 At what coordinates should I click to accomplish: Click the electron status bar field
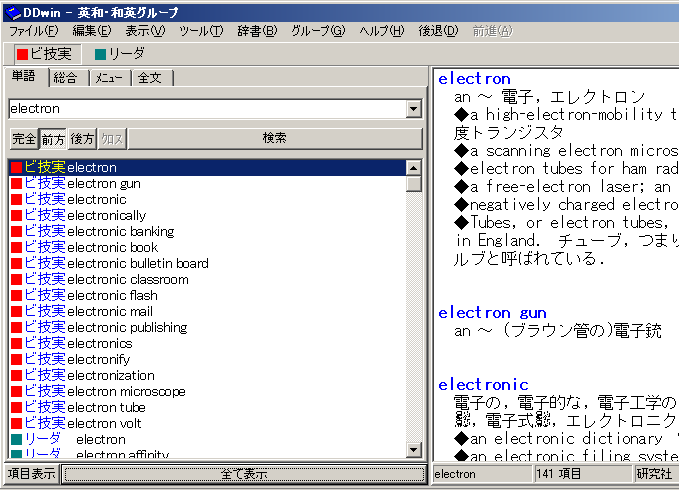pyautogui.click(x=482, y=474)
